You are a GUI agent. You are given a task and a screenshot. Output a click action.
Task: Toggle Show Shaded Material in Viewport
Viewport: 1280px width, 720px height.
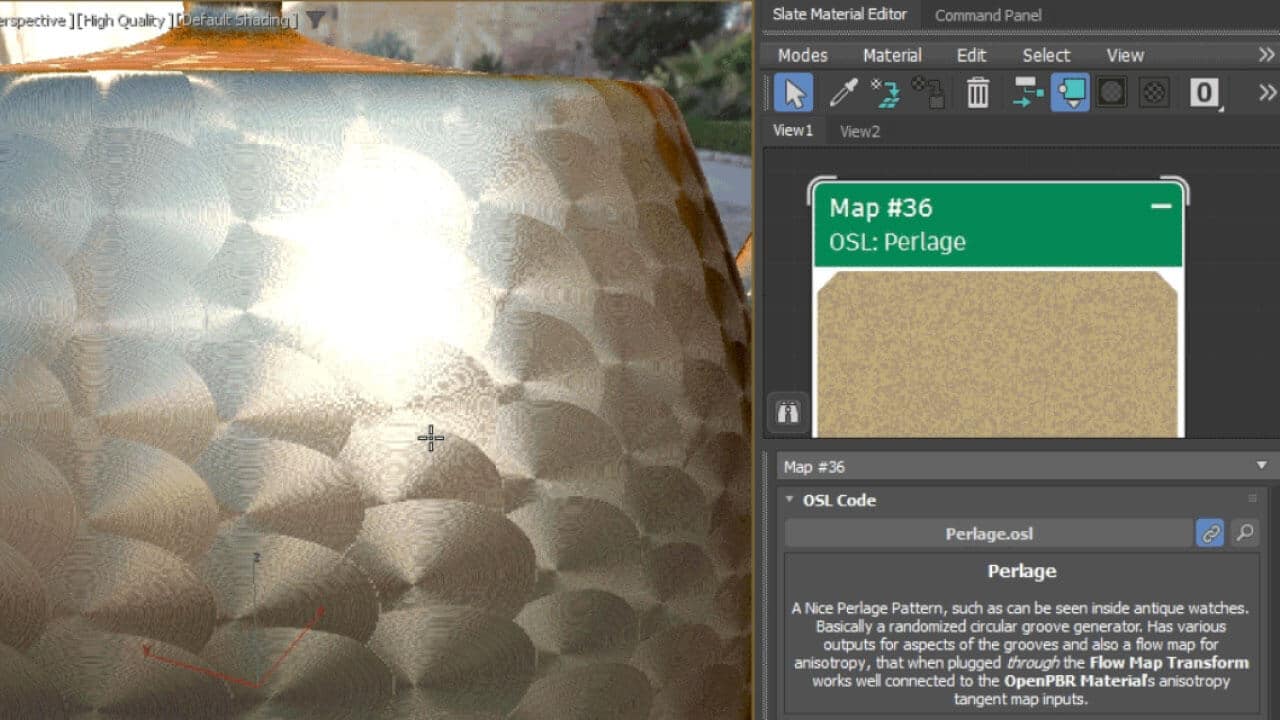(1111, 93)
